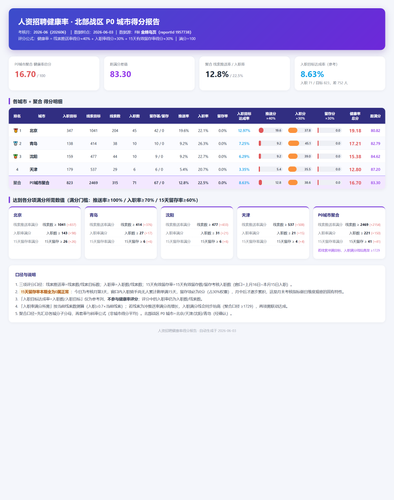Screen dimensions: 394x500
Task: Click 沈阳 health total score 15.38
Action: pos(355,156)
